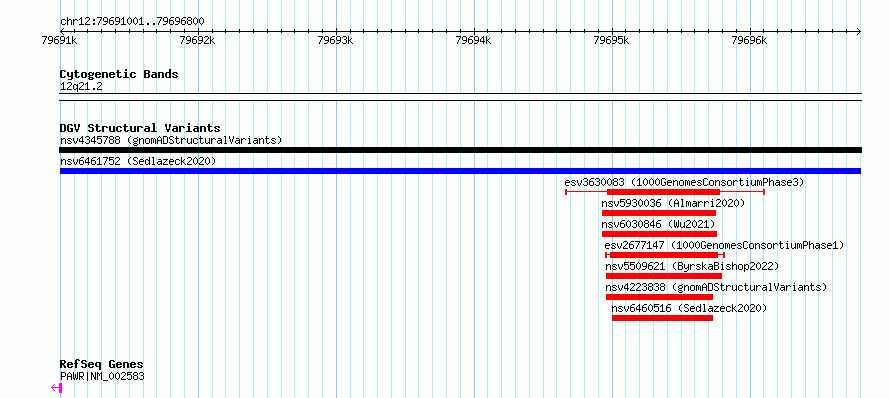Screen dimensions: 890x398
Task: Click the PAWR|NM_002583 gene label
Action: 102,376
